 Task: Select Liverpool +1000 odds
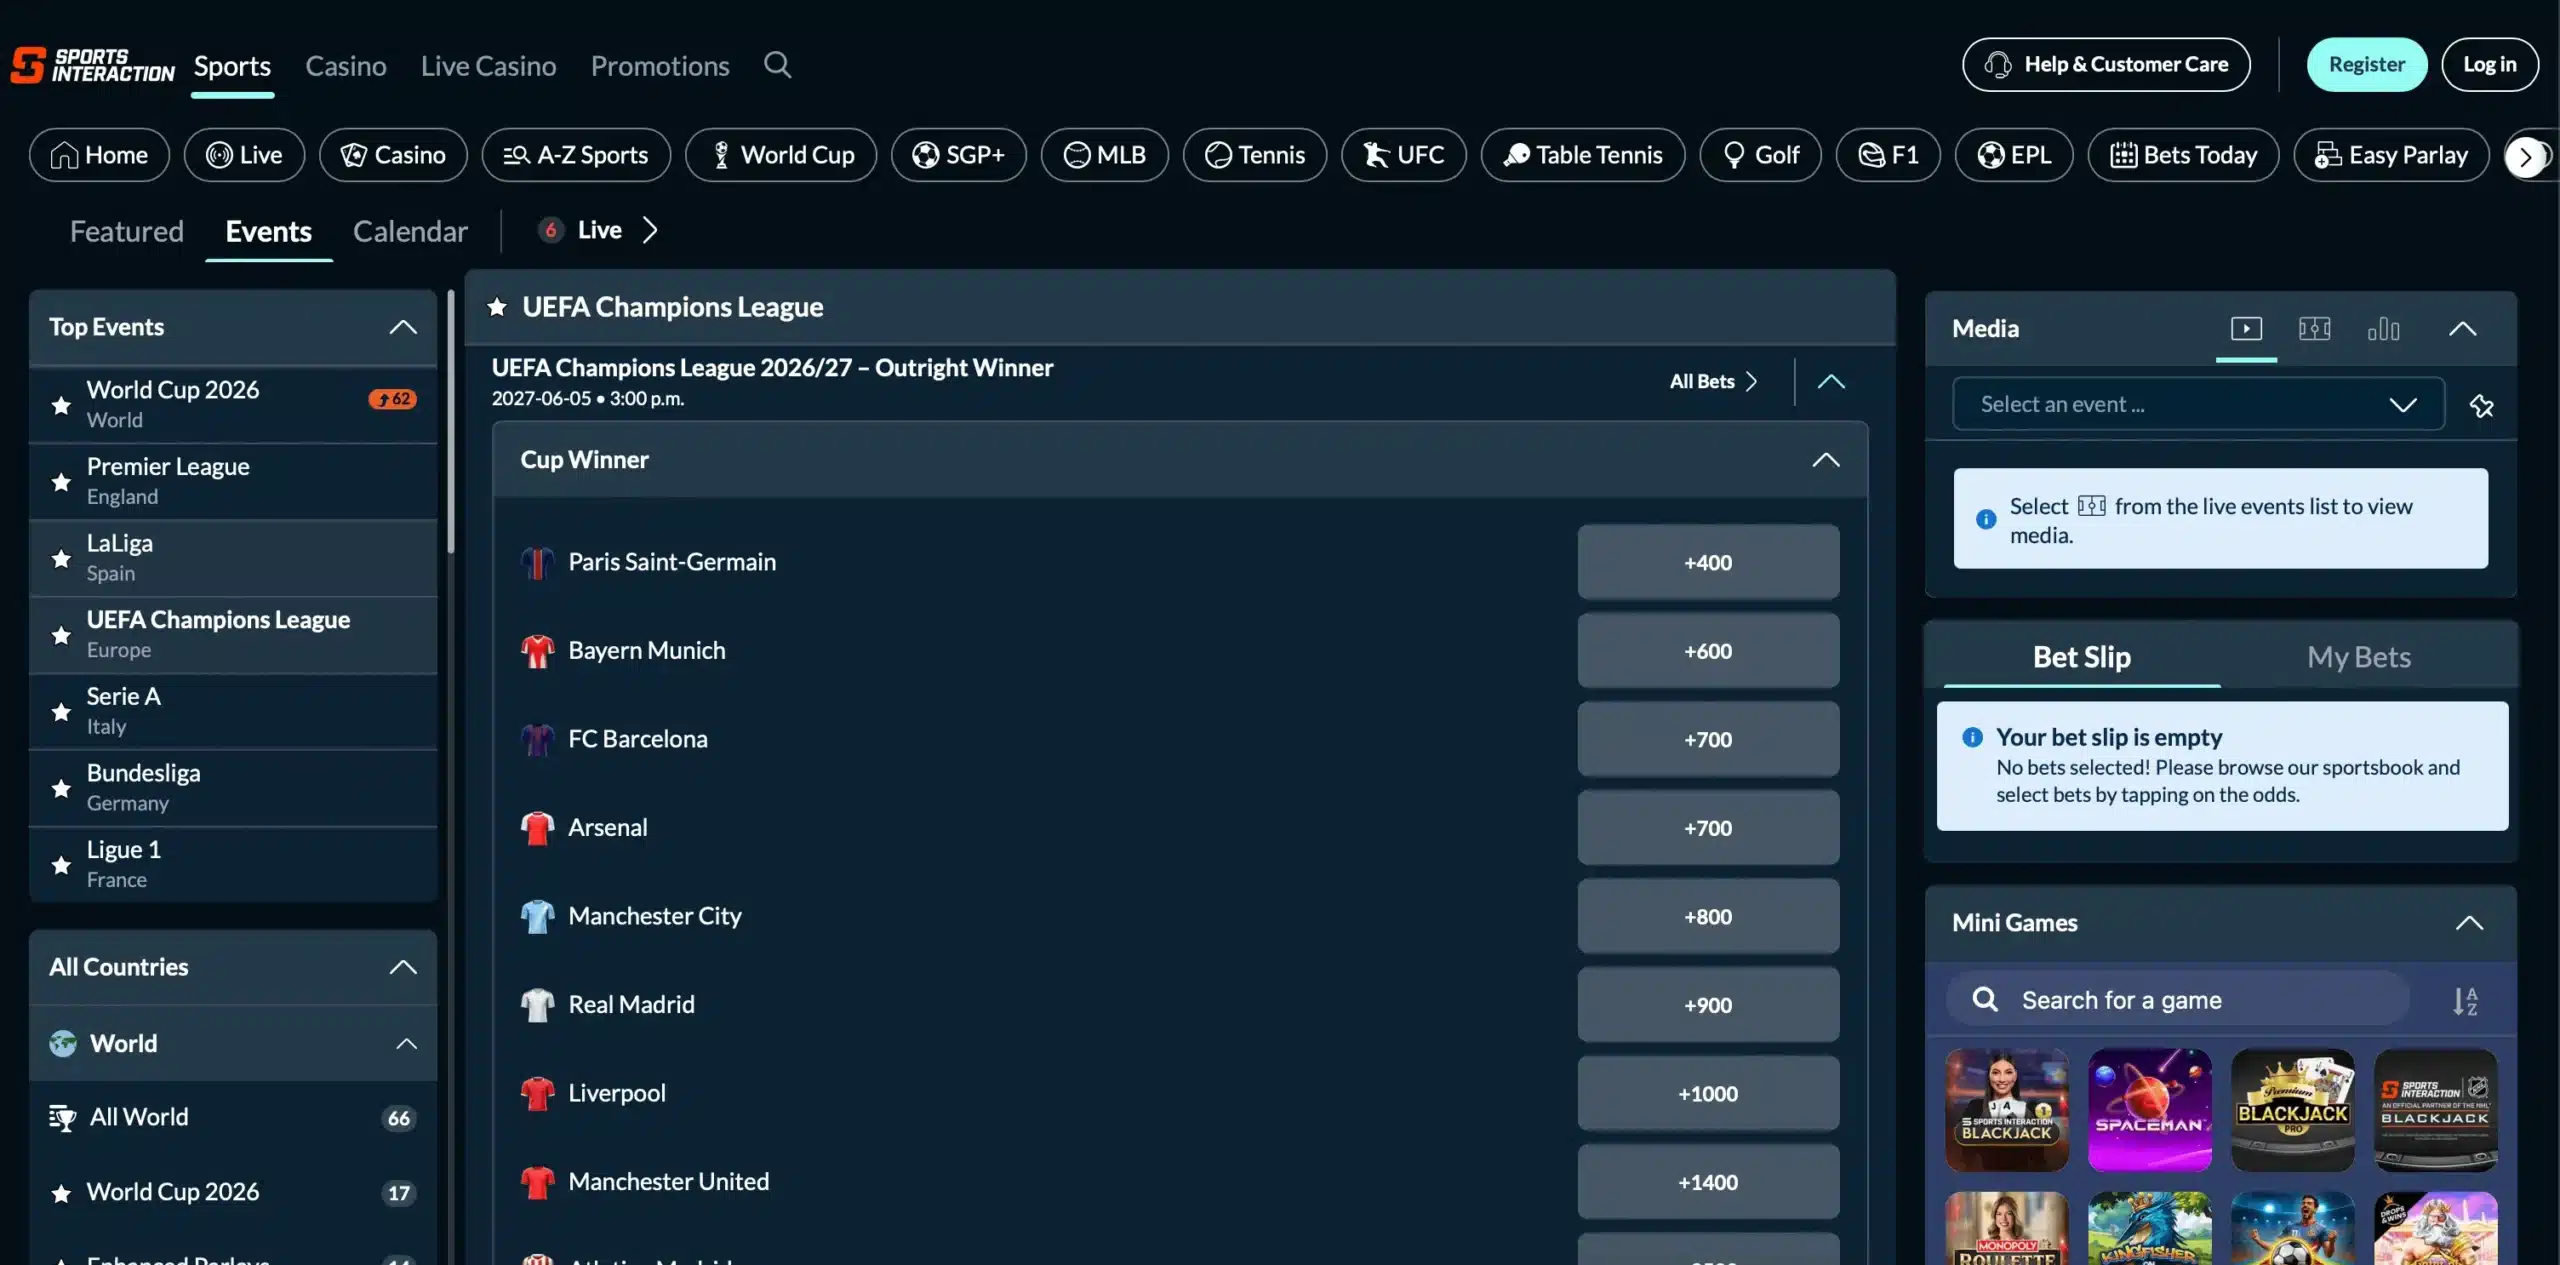1708,1094
